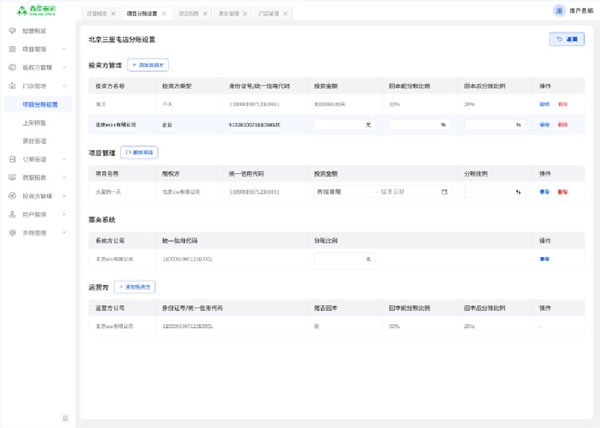Click the 数据报表 sidebar icon

(x=12, y=177)
